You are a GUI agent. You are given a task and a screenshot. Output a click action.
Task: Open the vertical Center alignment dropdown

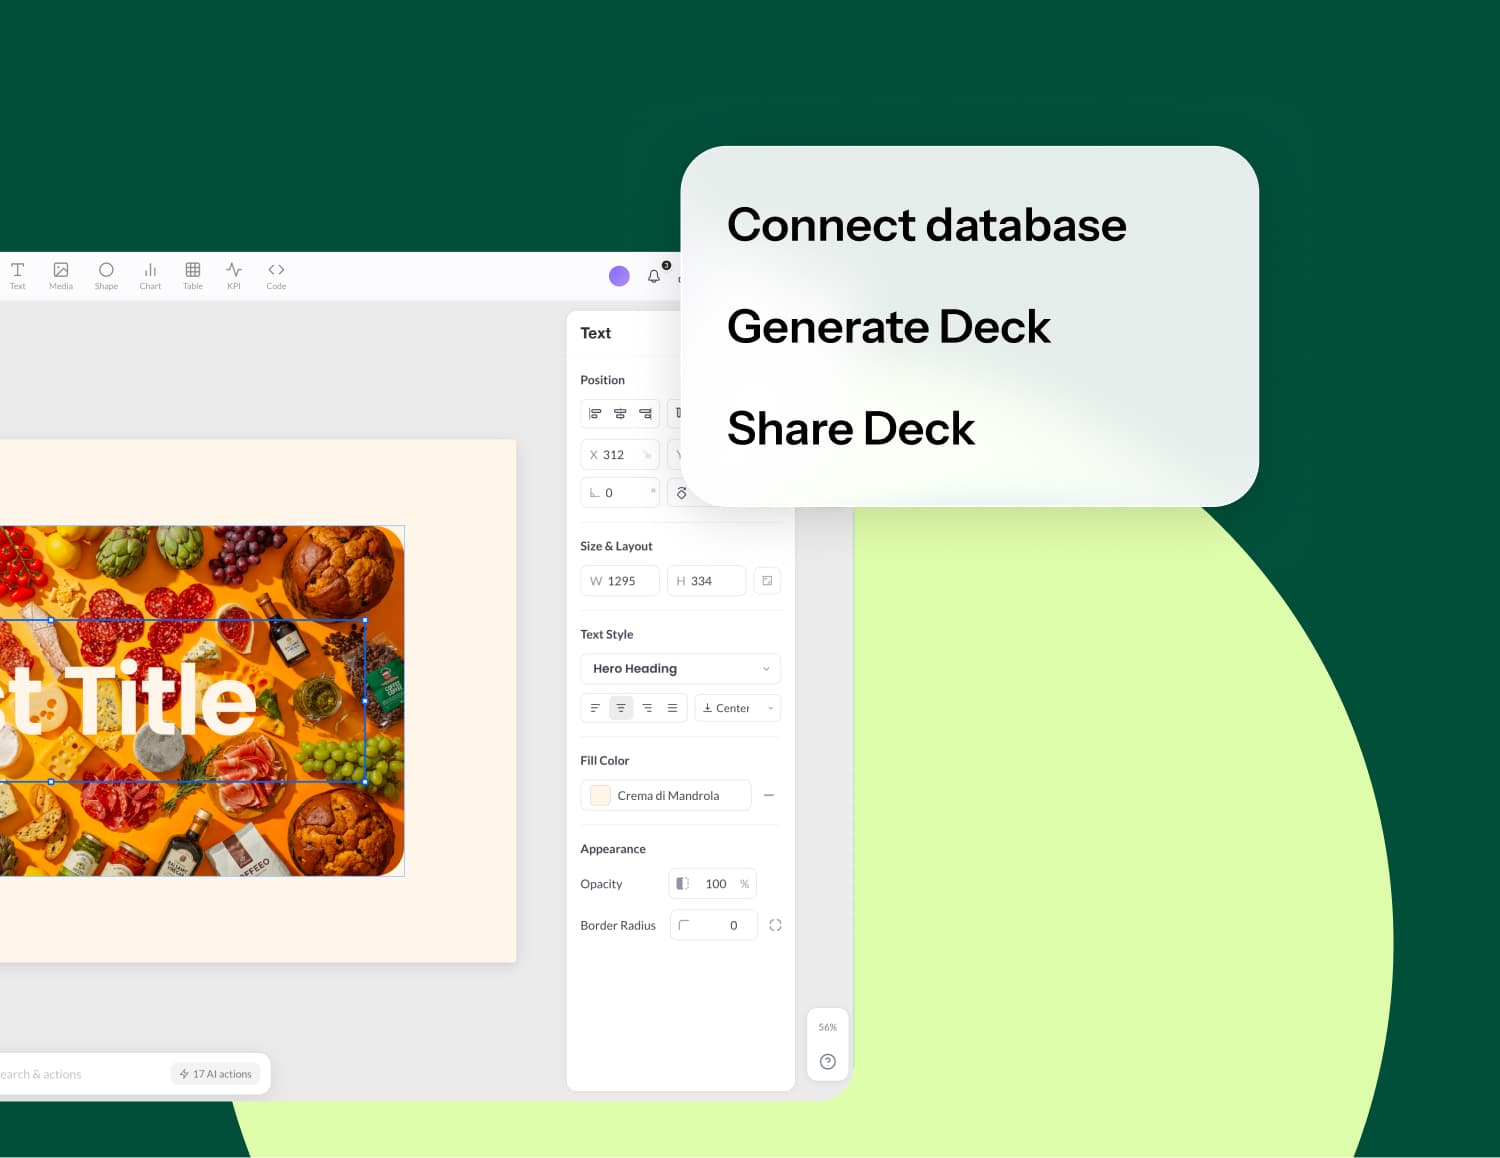737,708
